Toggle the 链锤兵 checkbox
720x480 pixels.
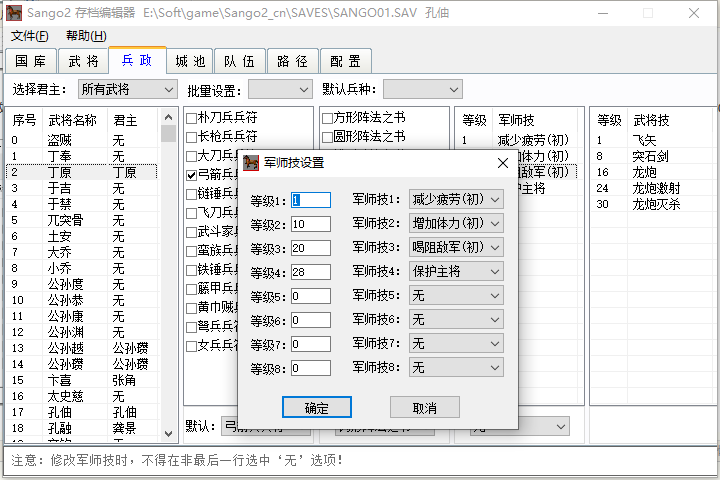[x=191, y=195]
